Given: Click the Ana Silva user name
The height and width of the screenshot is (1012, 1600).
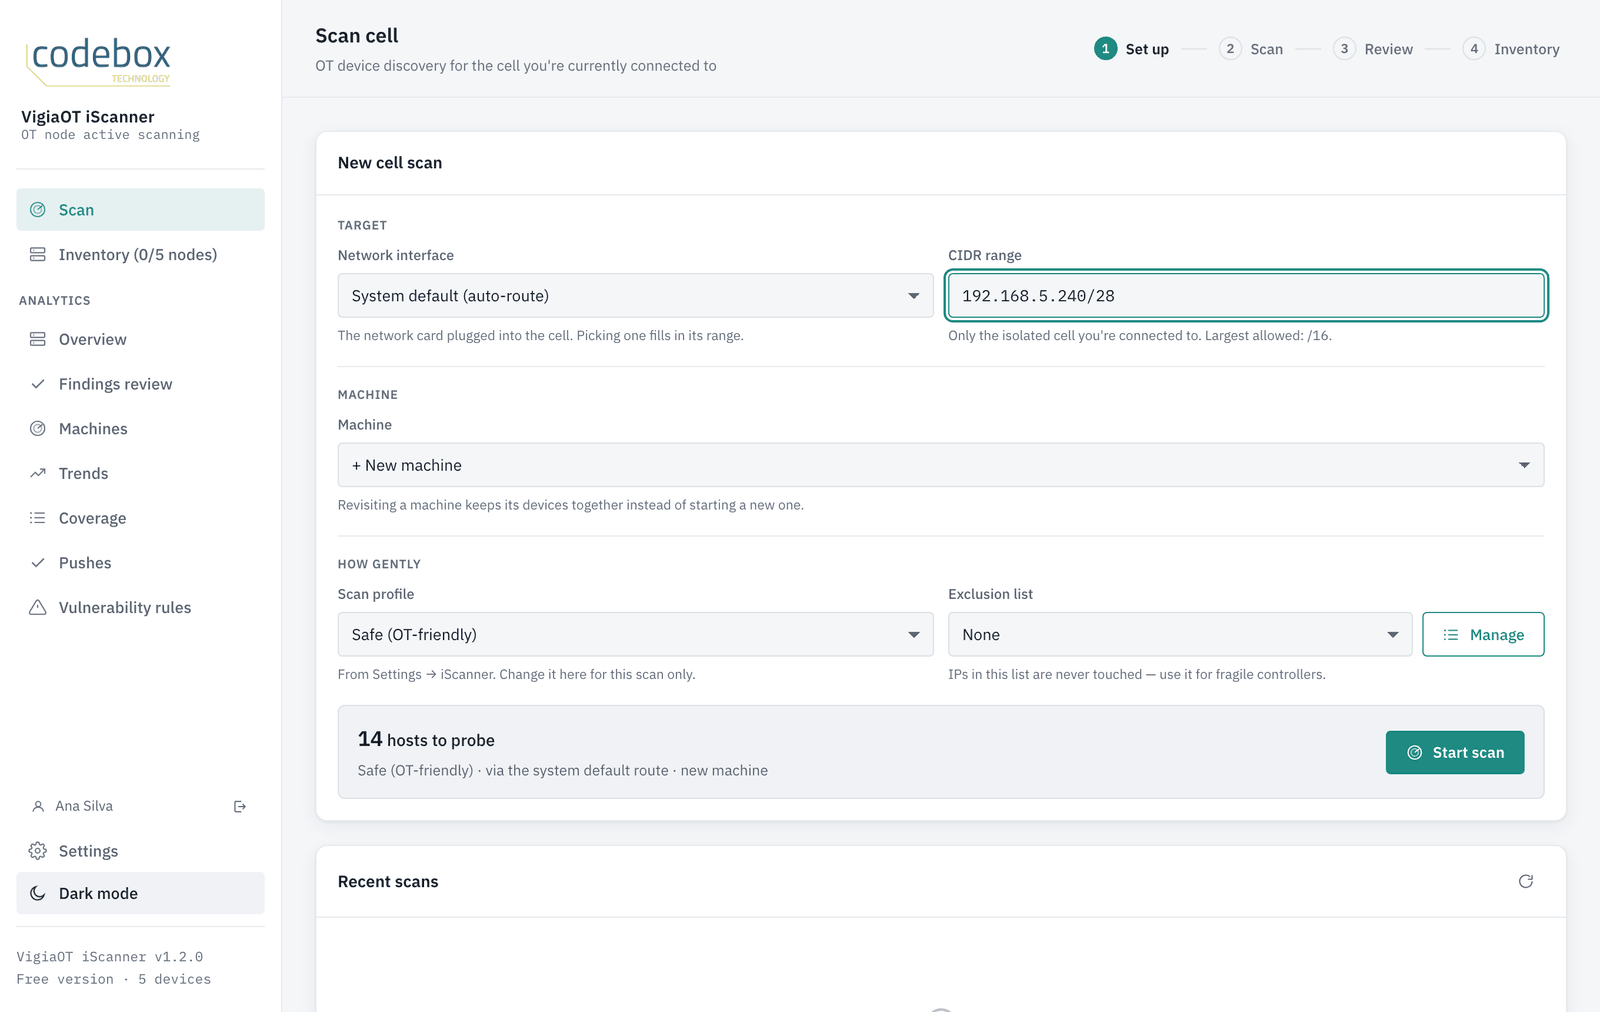Looking at the screenshot, I should click(84, 806).
